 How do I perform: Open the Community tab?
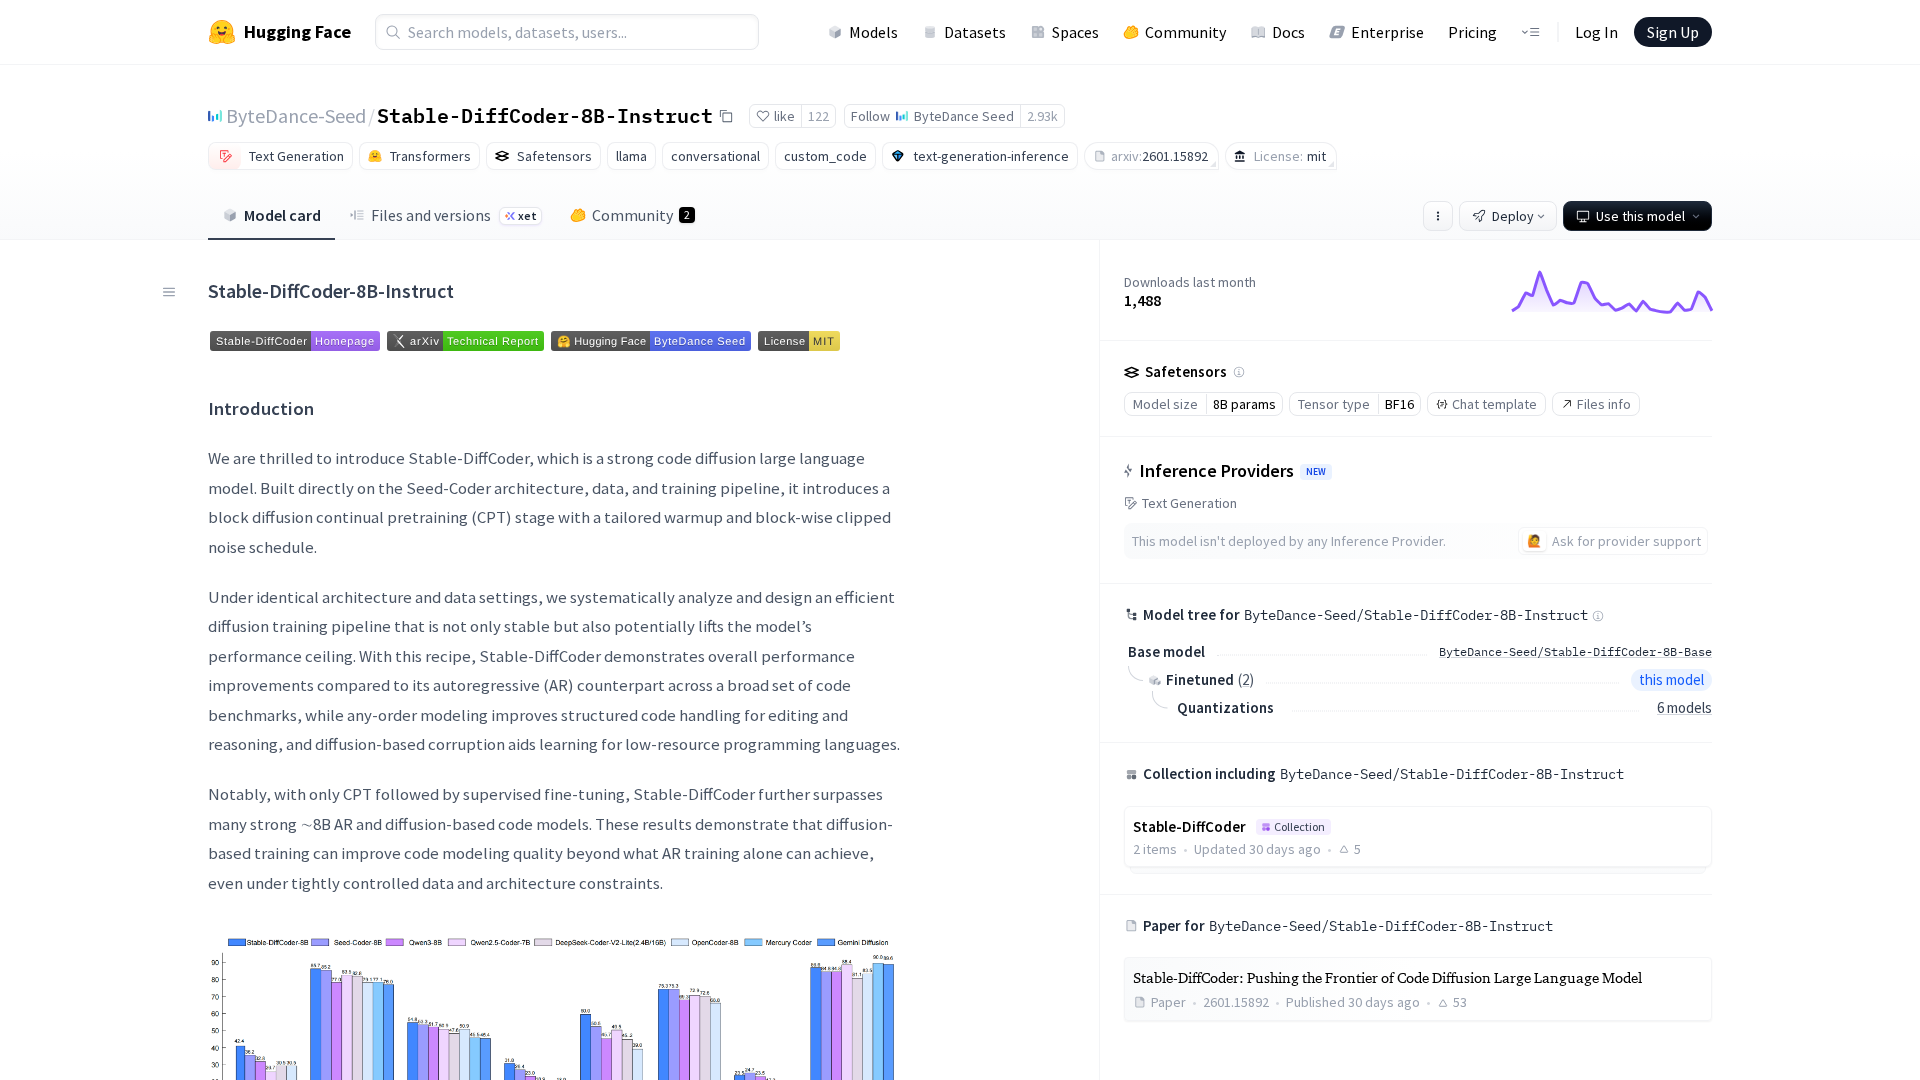pyautogui.click(x=632, y=216)
